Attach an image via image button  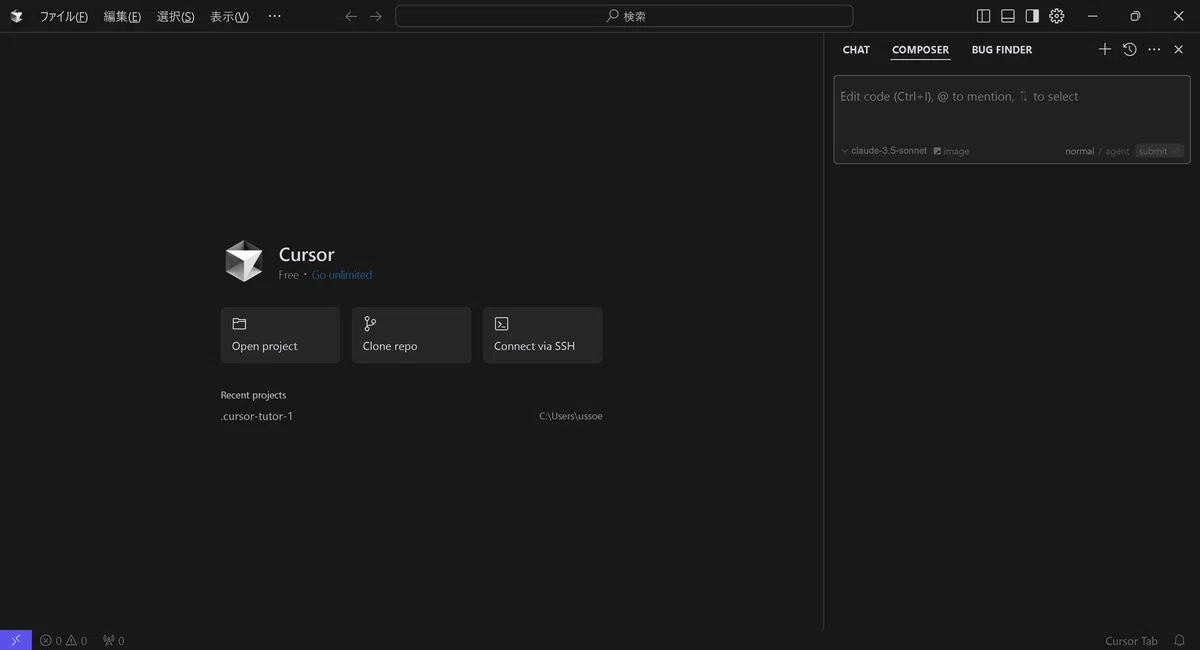(x=951, y=151)
